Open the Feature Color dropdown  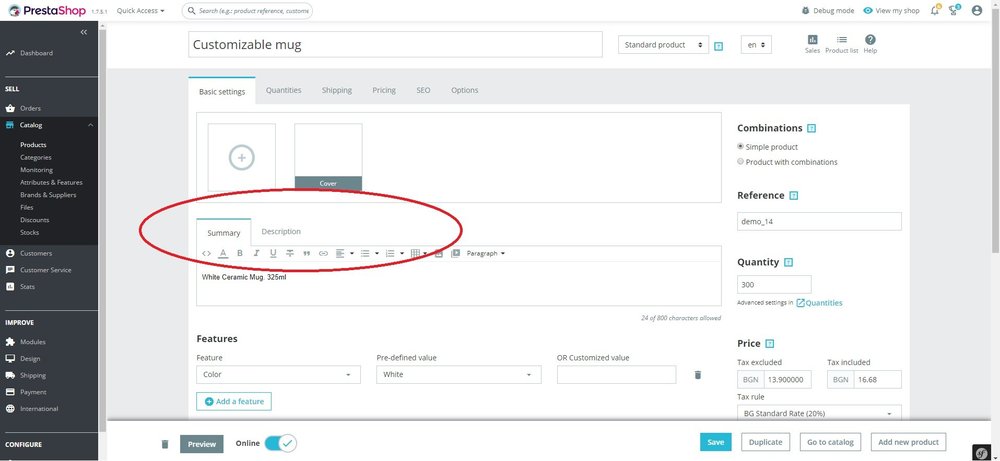(x=278, y=375)
